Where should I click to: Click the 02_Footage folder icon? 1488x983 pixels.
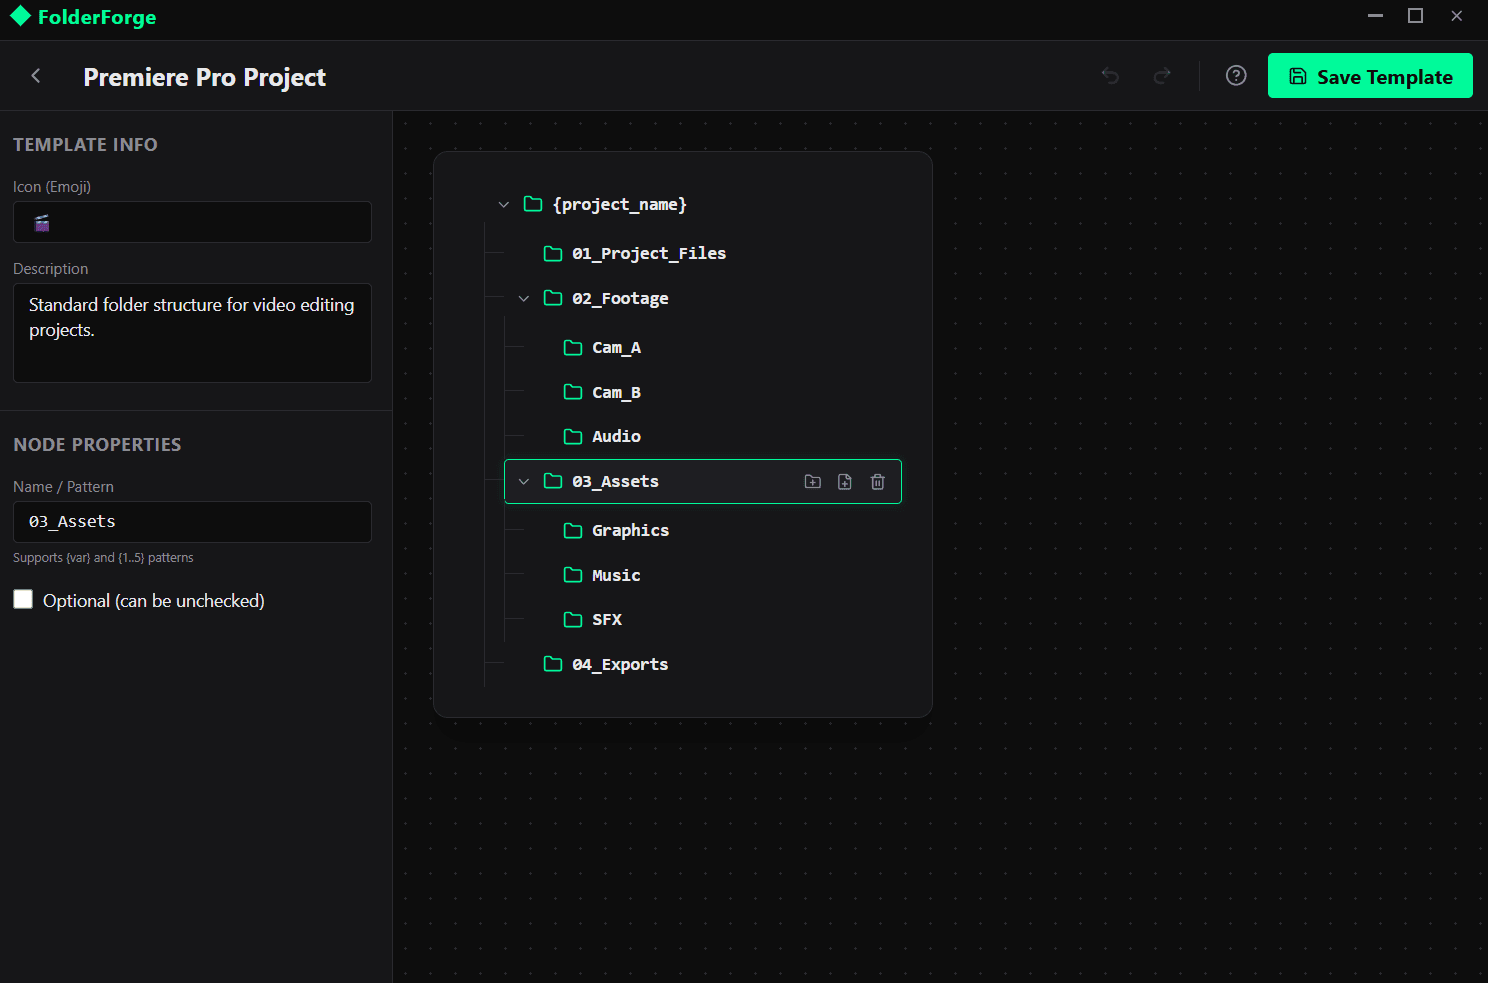(x=553, y=299)
